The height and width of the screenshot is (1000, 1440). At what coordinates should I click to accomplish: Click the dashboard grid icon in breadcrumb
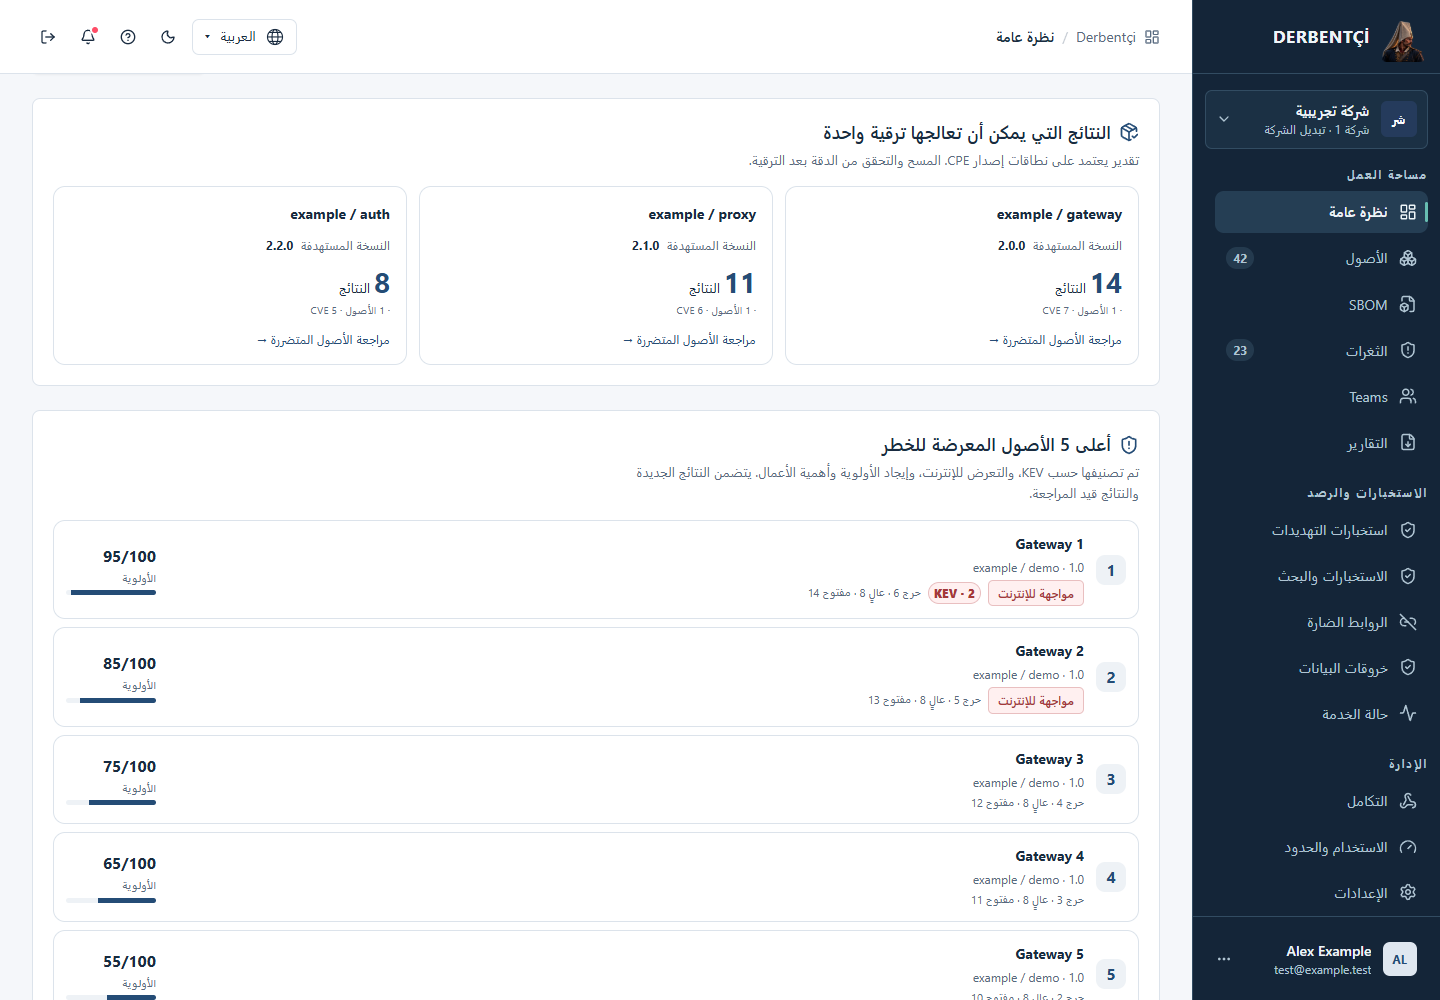click(1152, 37)
